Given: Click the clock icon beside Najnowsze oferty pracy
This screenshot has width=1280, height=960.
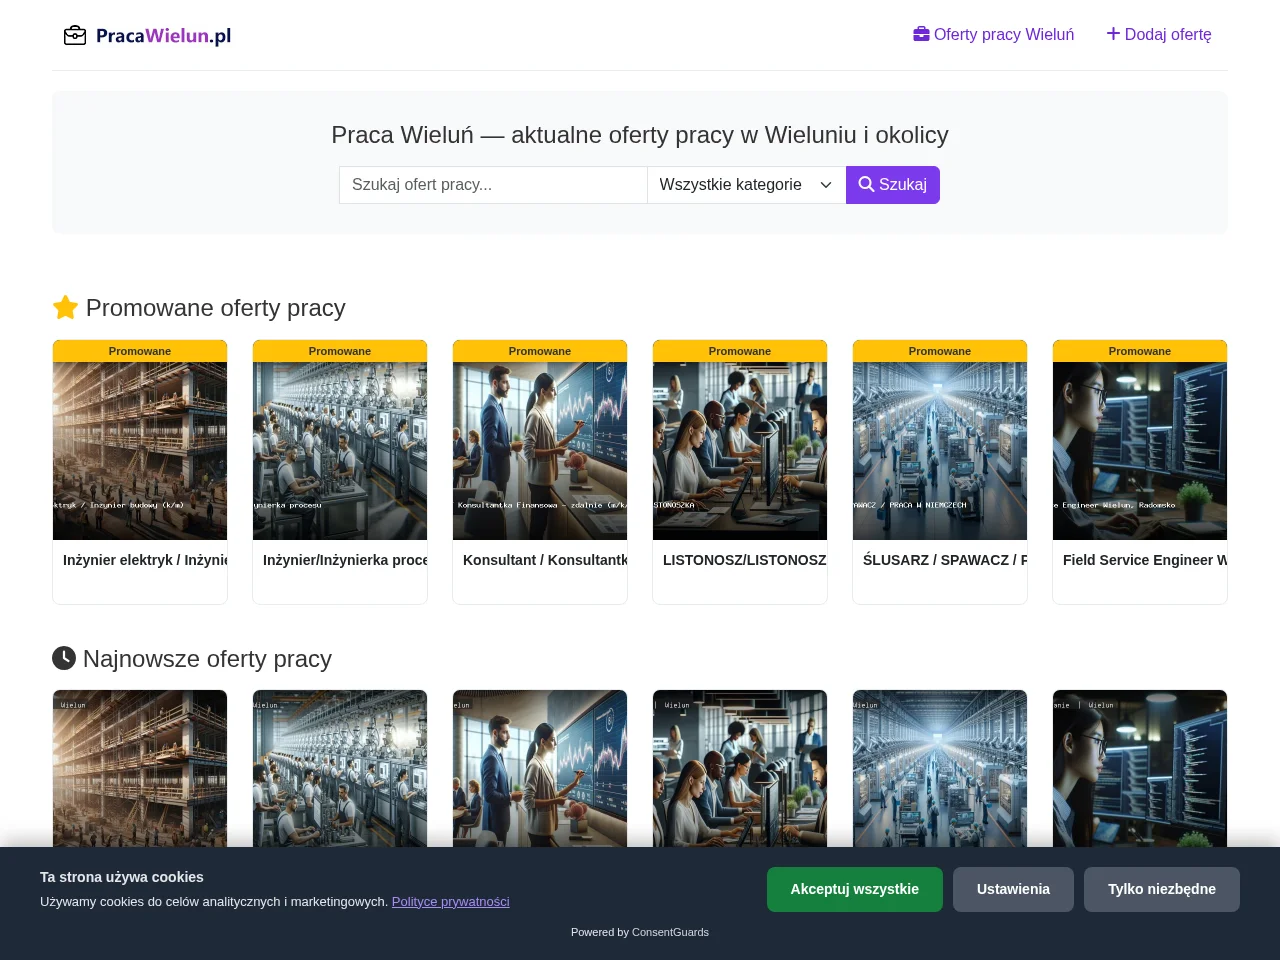Looking at the screenshot, I should tap(64, 658).
